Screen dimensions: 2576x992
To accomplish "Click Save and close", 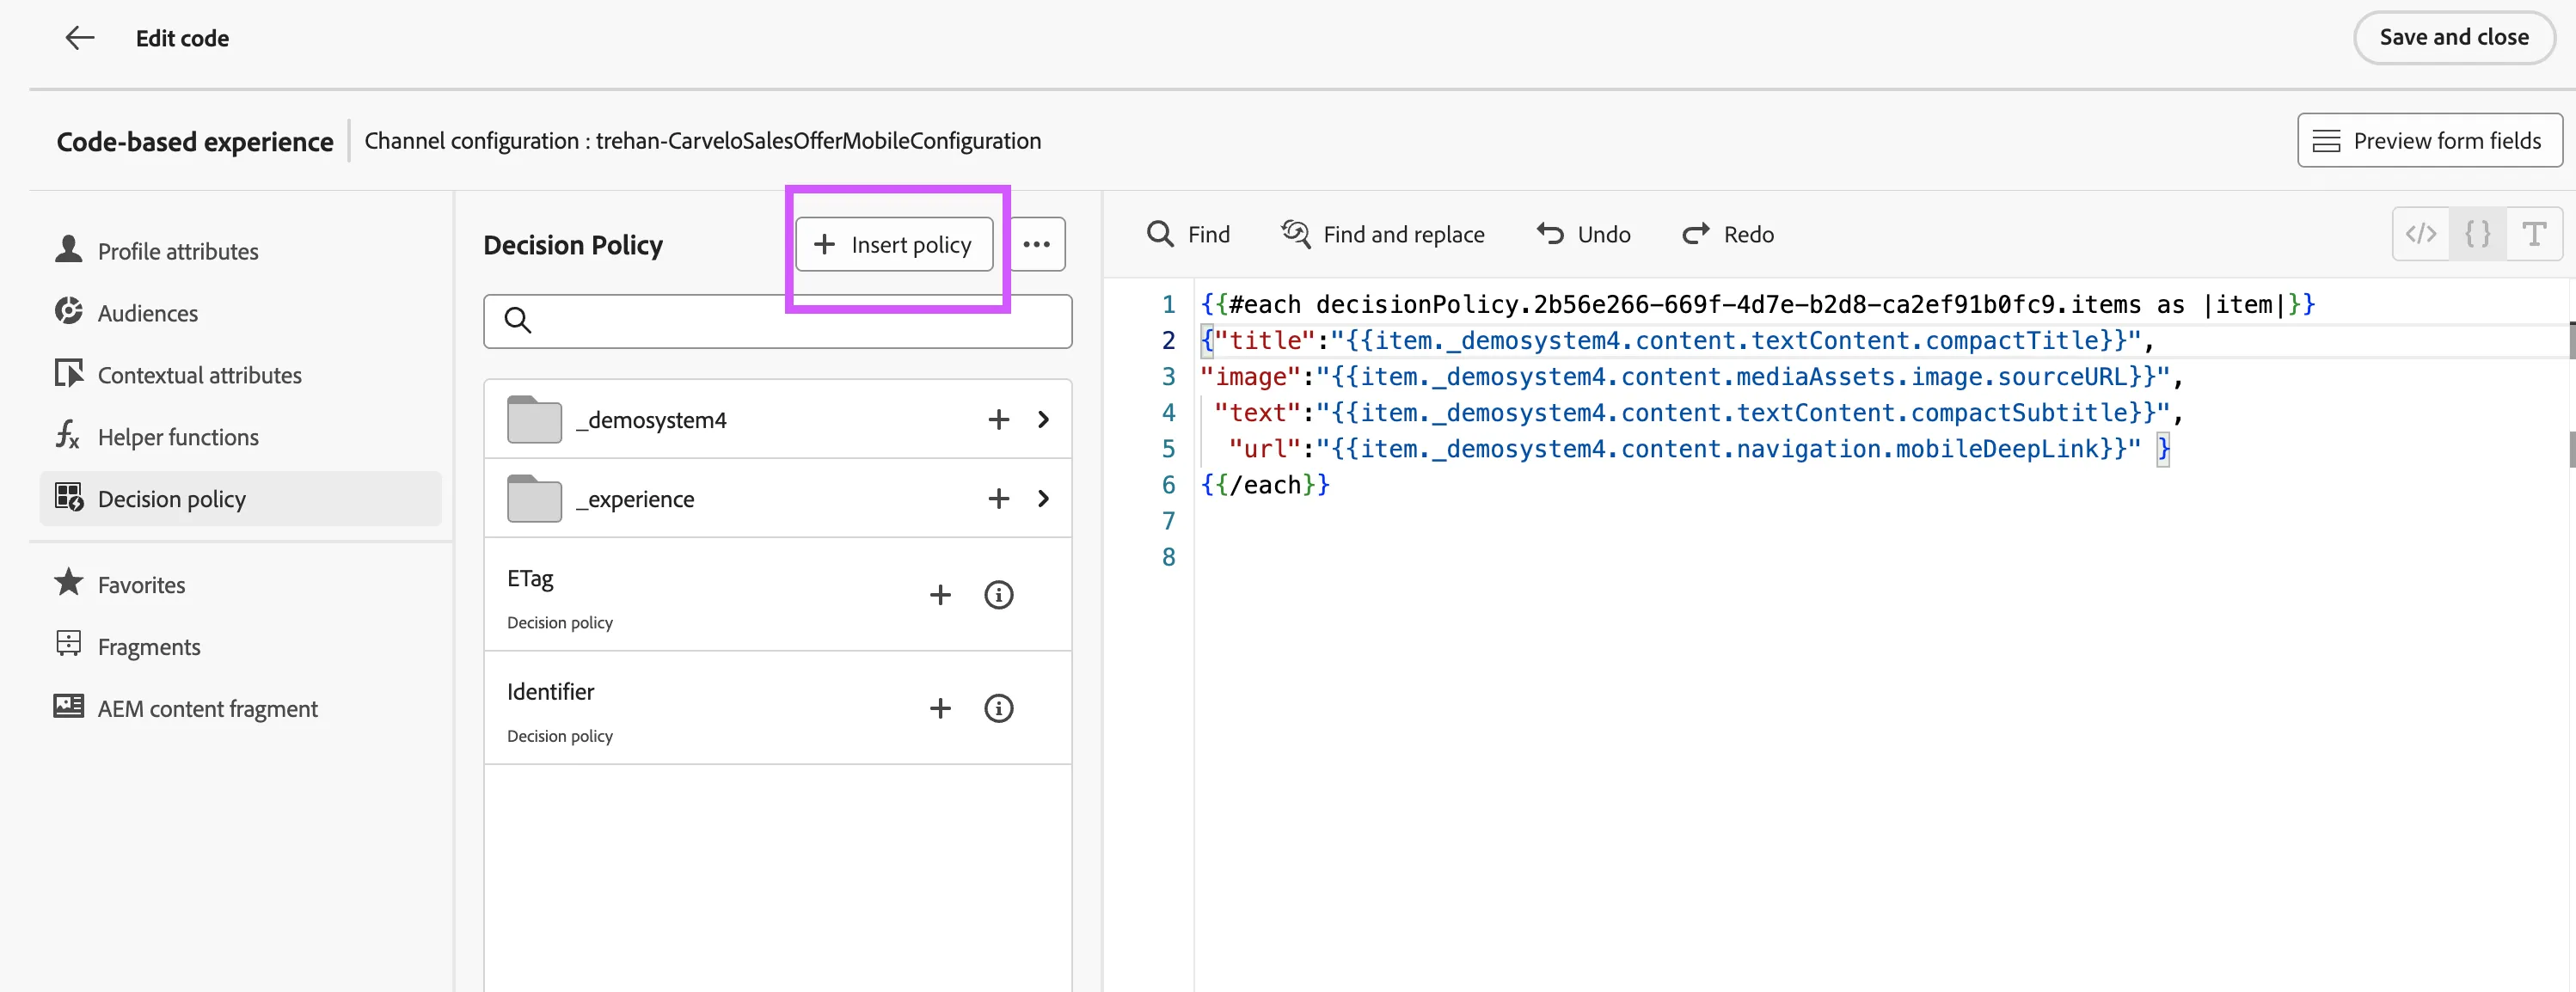I will [x=2454, y=37].
